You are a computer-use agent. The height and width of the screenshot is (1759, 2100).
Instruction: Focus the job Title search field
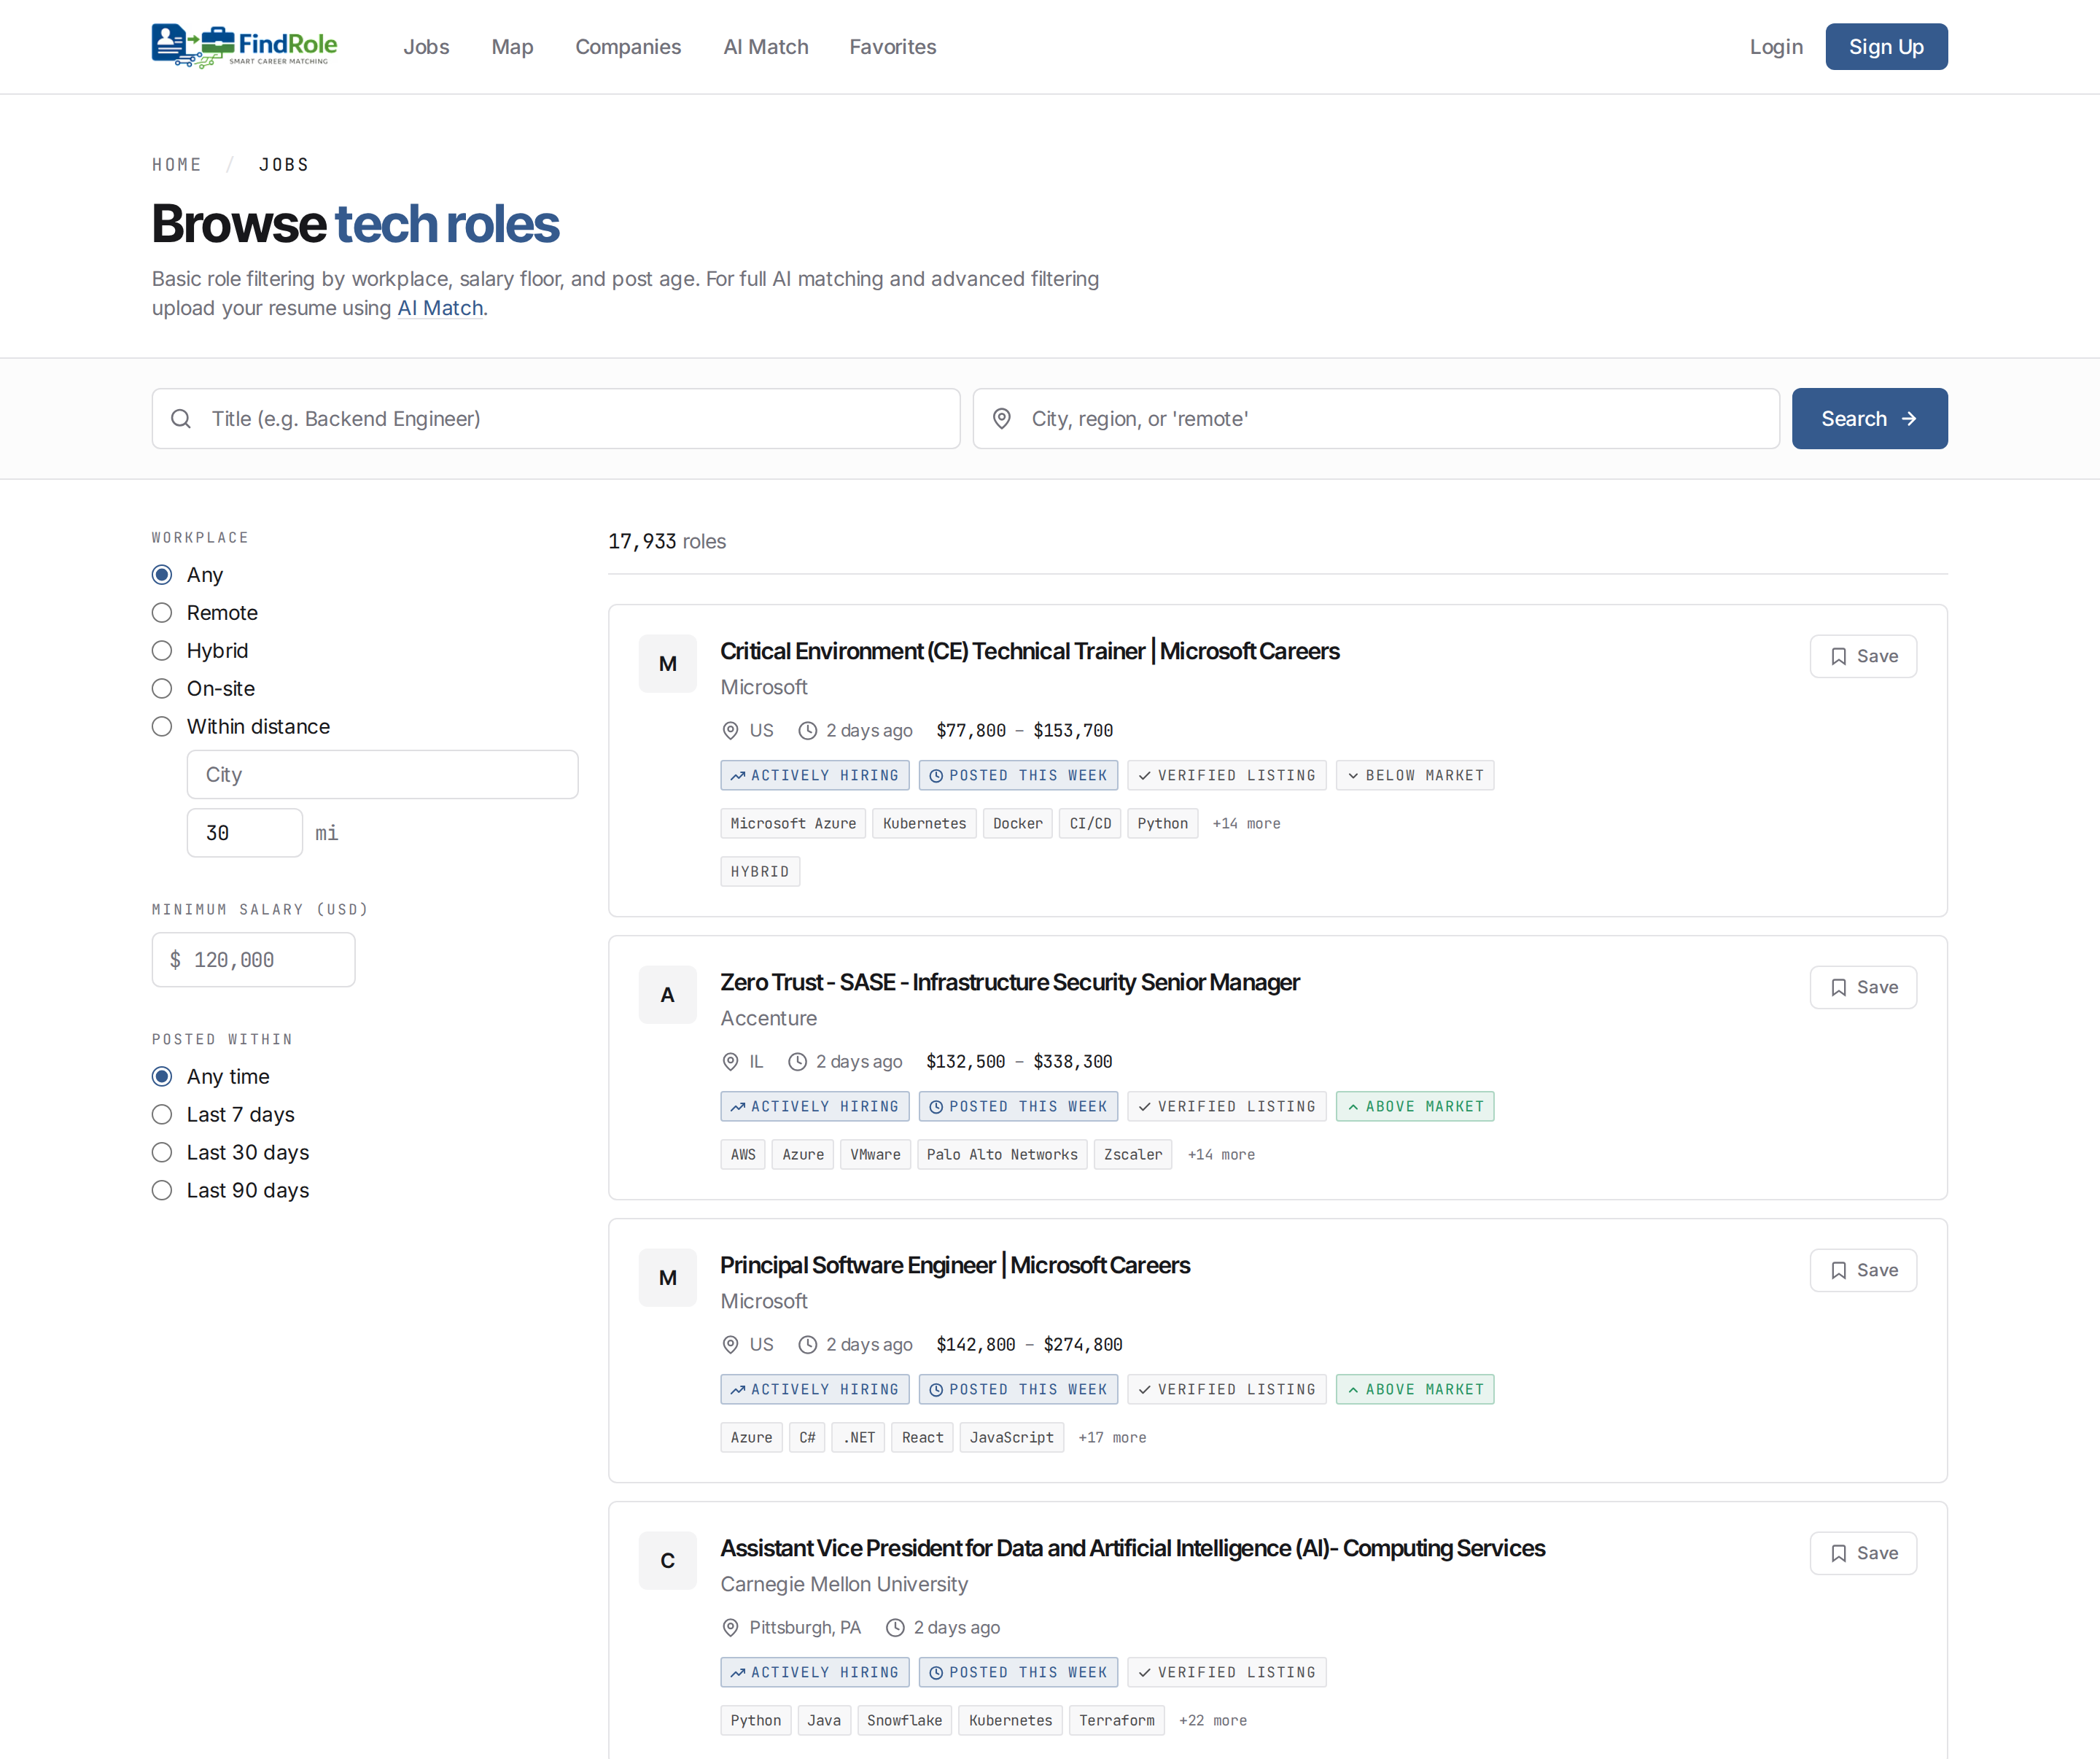(556, 419)
